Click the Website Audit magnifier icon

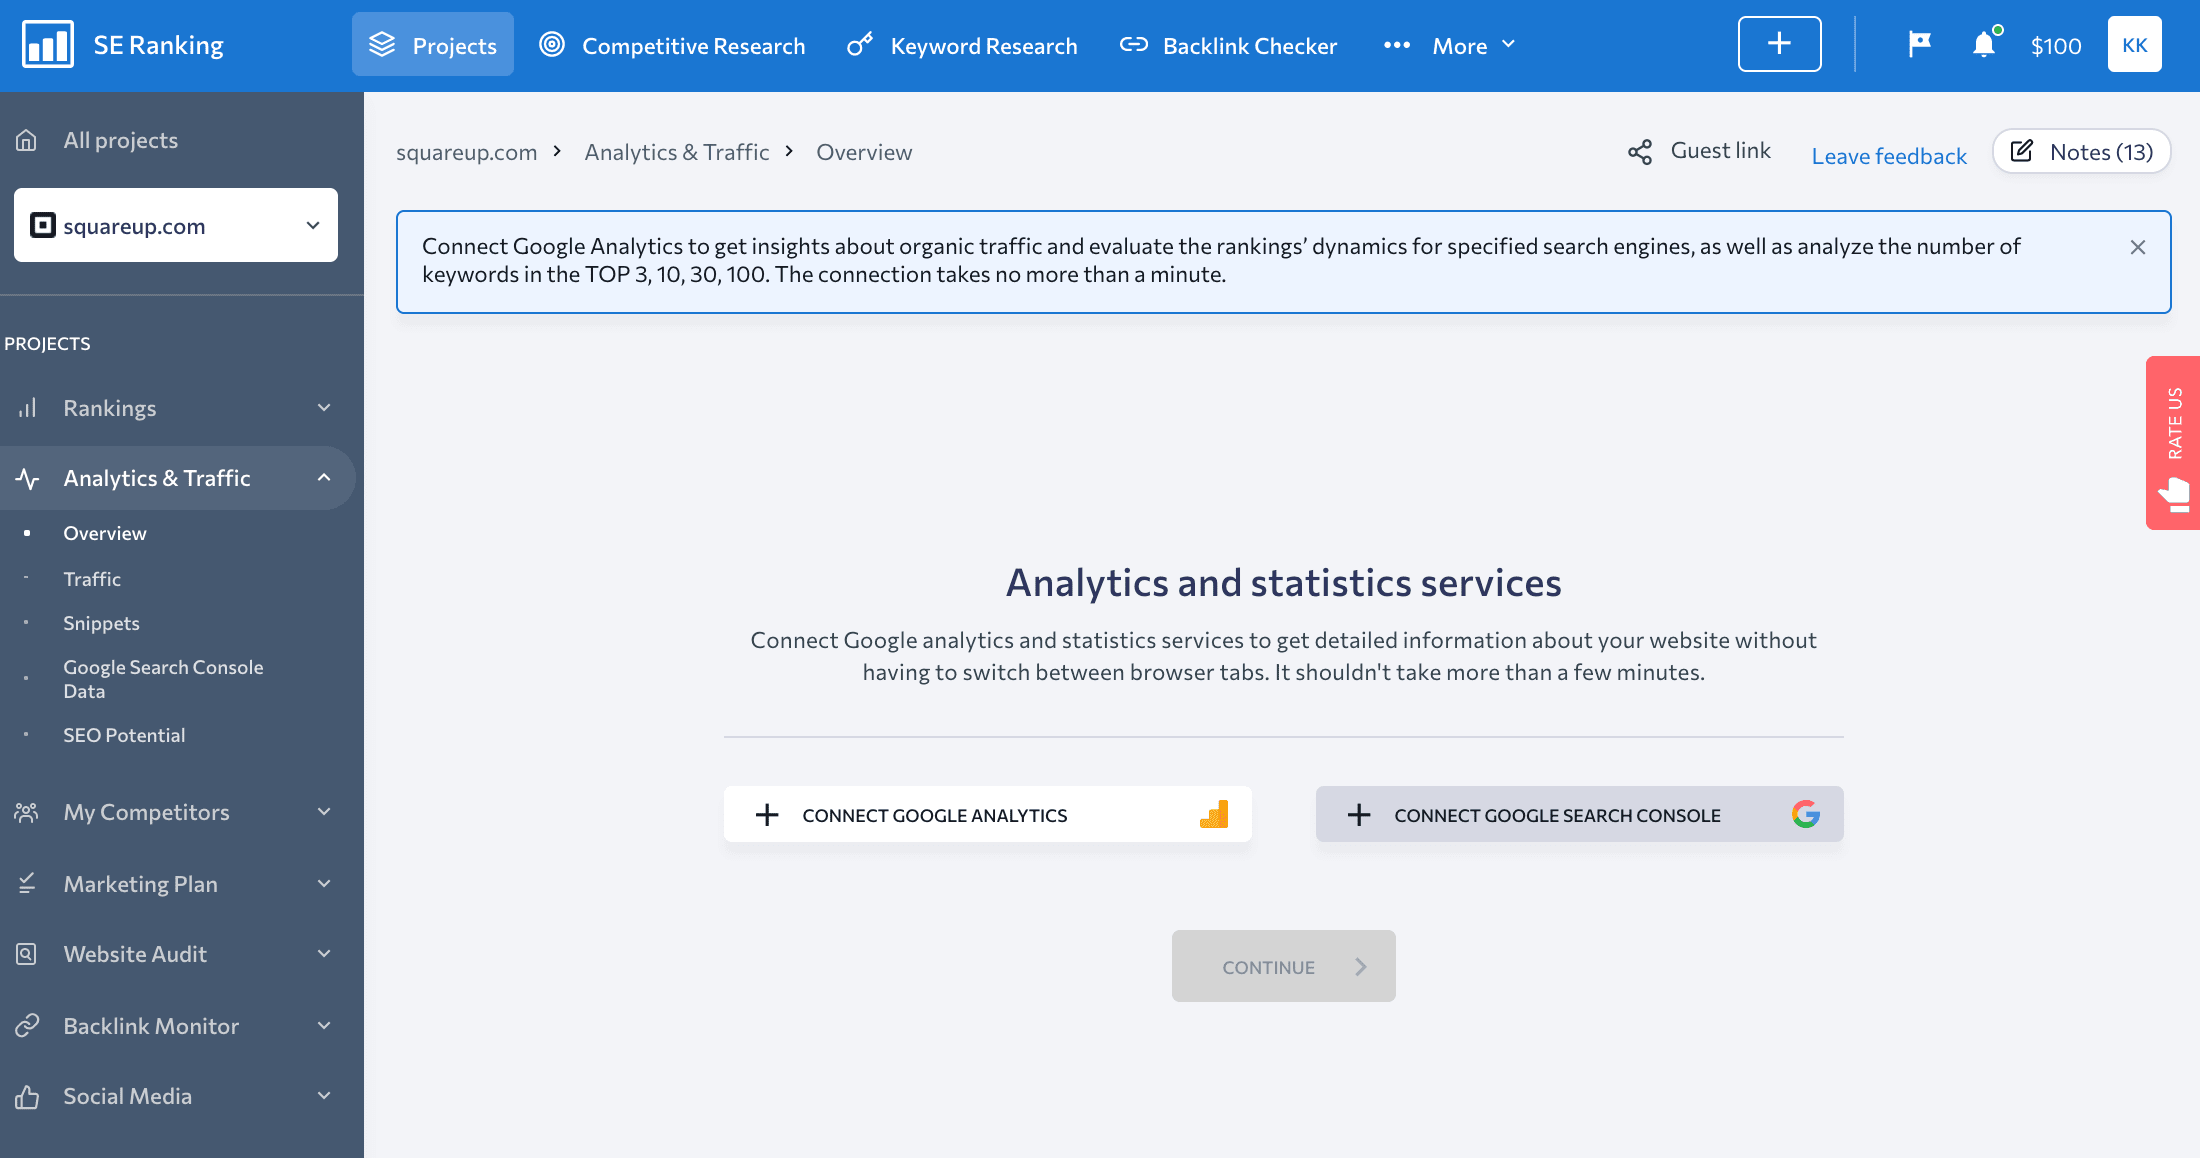click(x=27, y=954)
